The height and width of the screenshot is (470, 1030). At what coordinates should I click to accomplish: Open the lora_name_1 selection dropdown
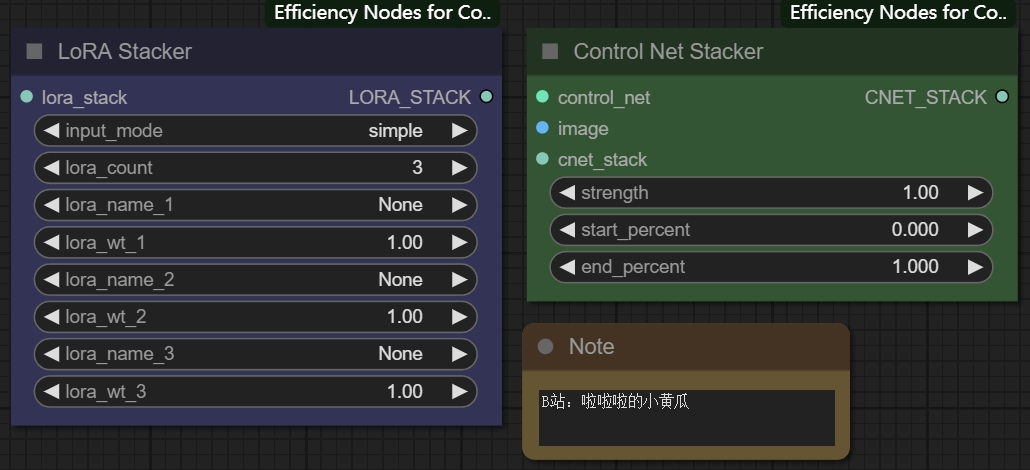point(255,205)
